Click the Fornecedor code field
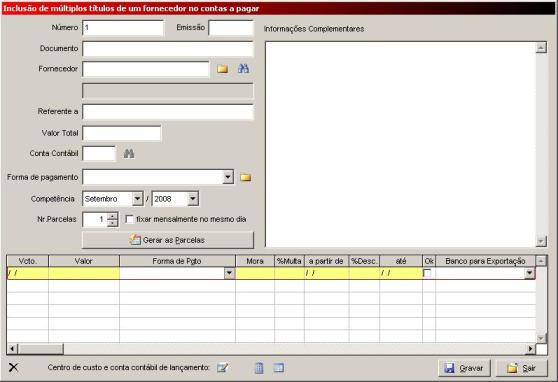 pyautogui.click(x=146, y=69)
